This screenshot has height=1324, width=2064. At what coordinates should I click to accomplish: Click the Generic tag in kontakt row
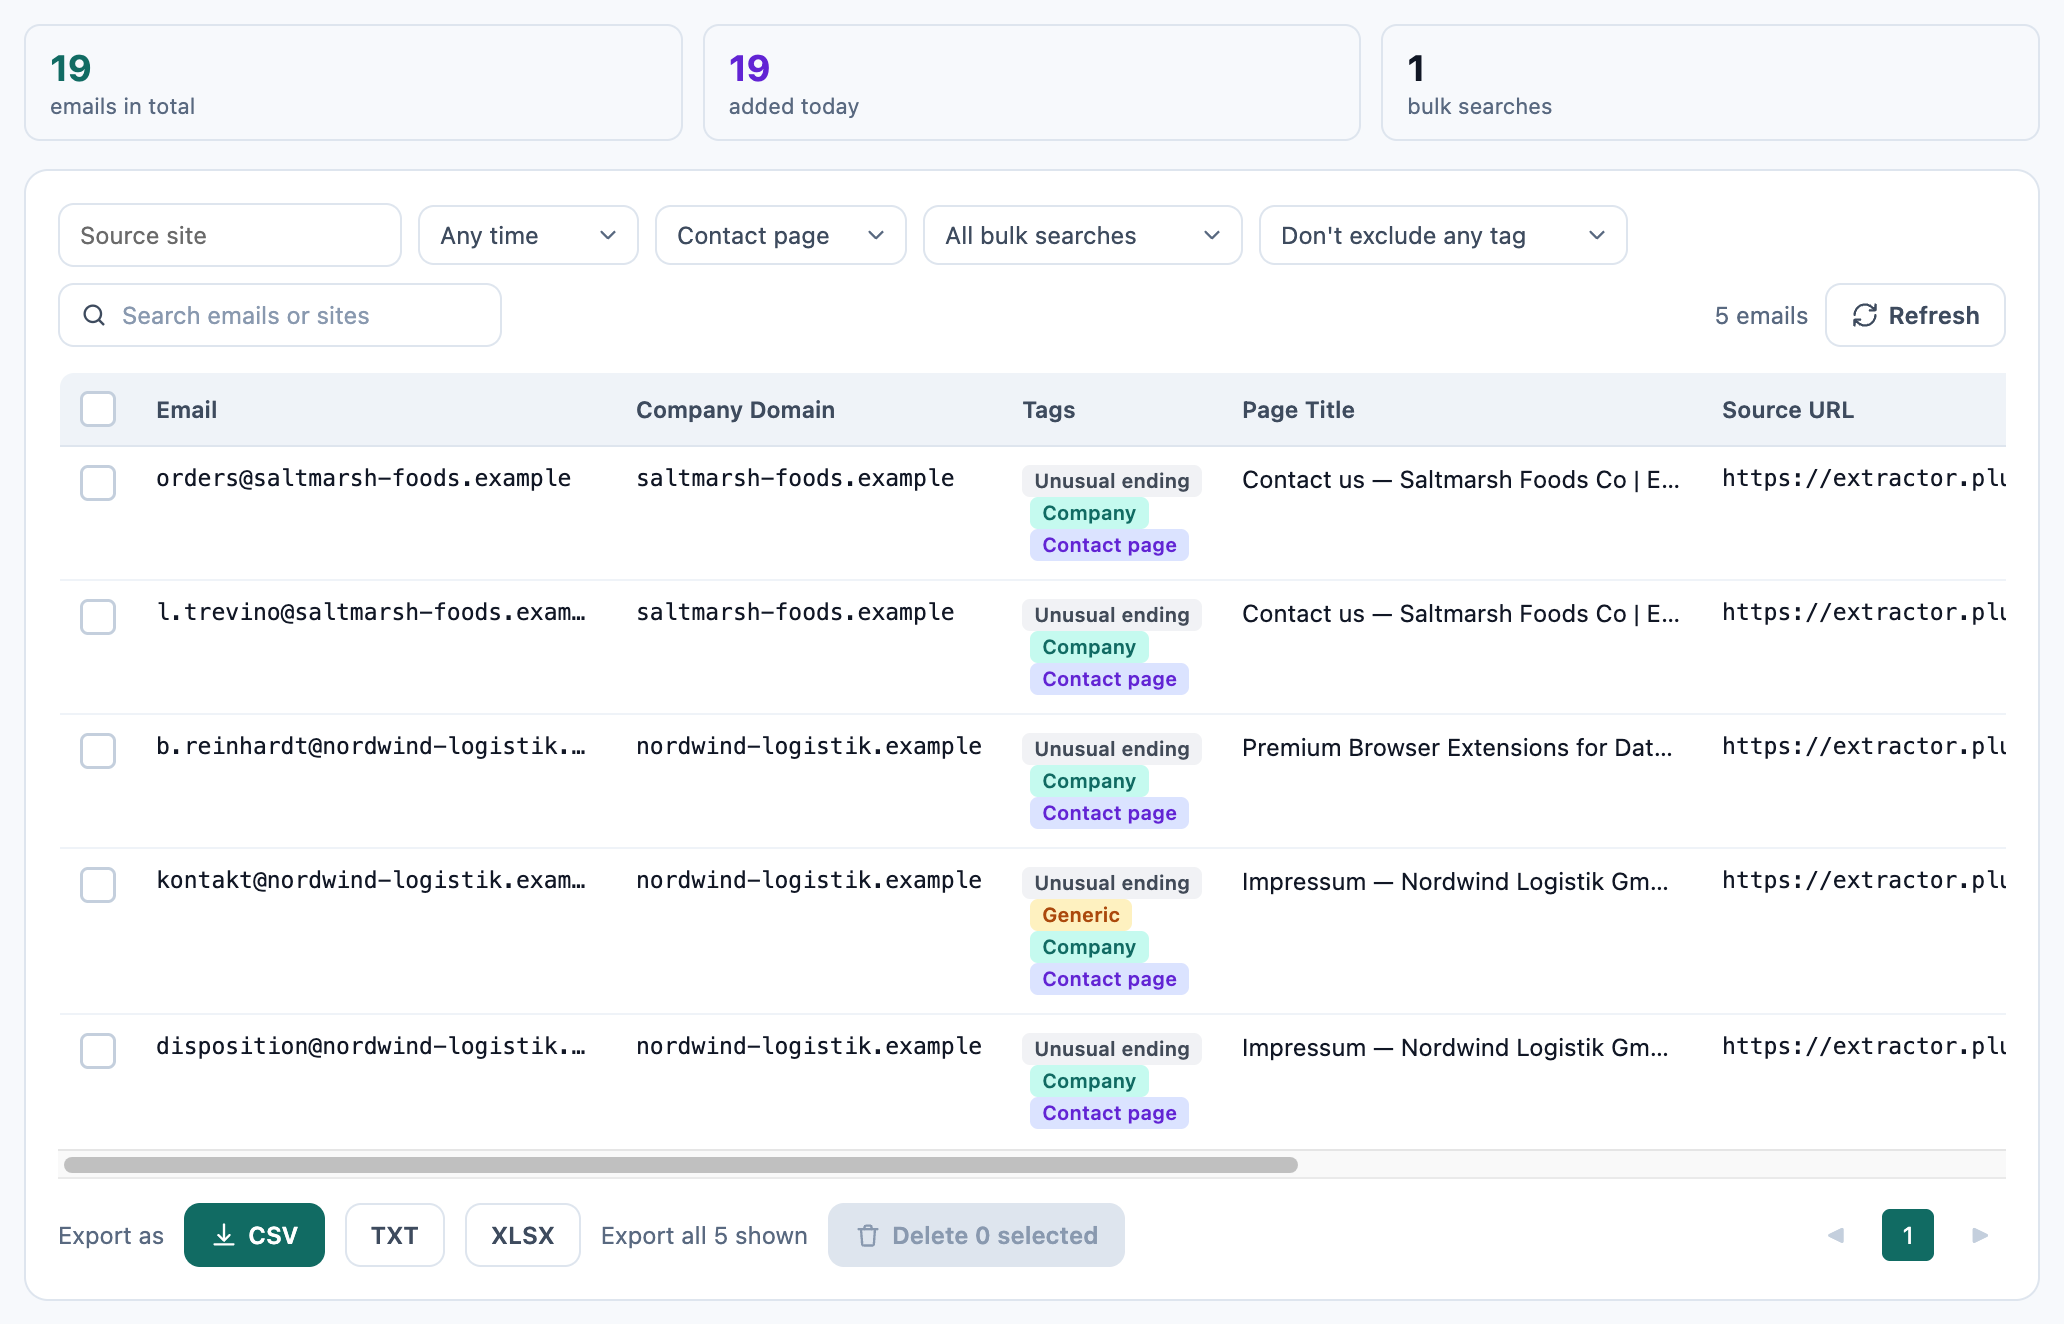(x=1081, y=915)
